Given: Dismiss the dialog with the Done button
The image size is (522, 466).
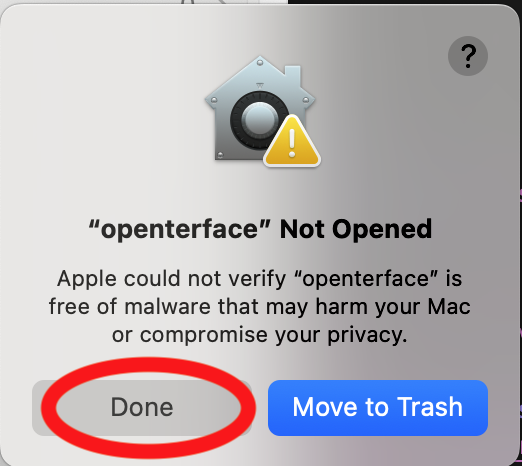Looking at the screenshot, I should pyautogui.click(x=142, y=408).
